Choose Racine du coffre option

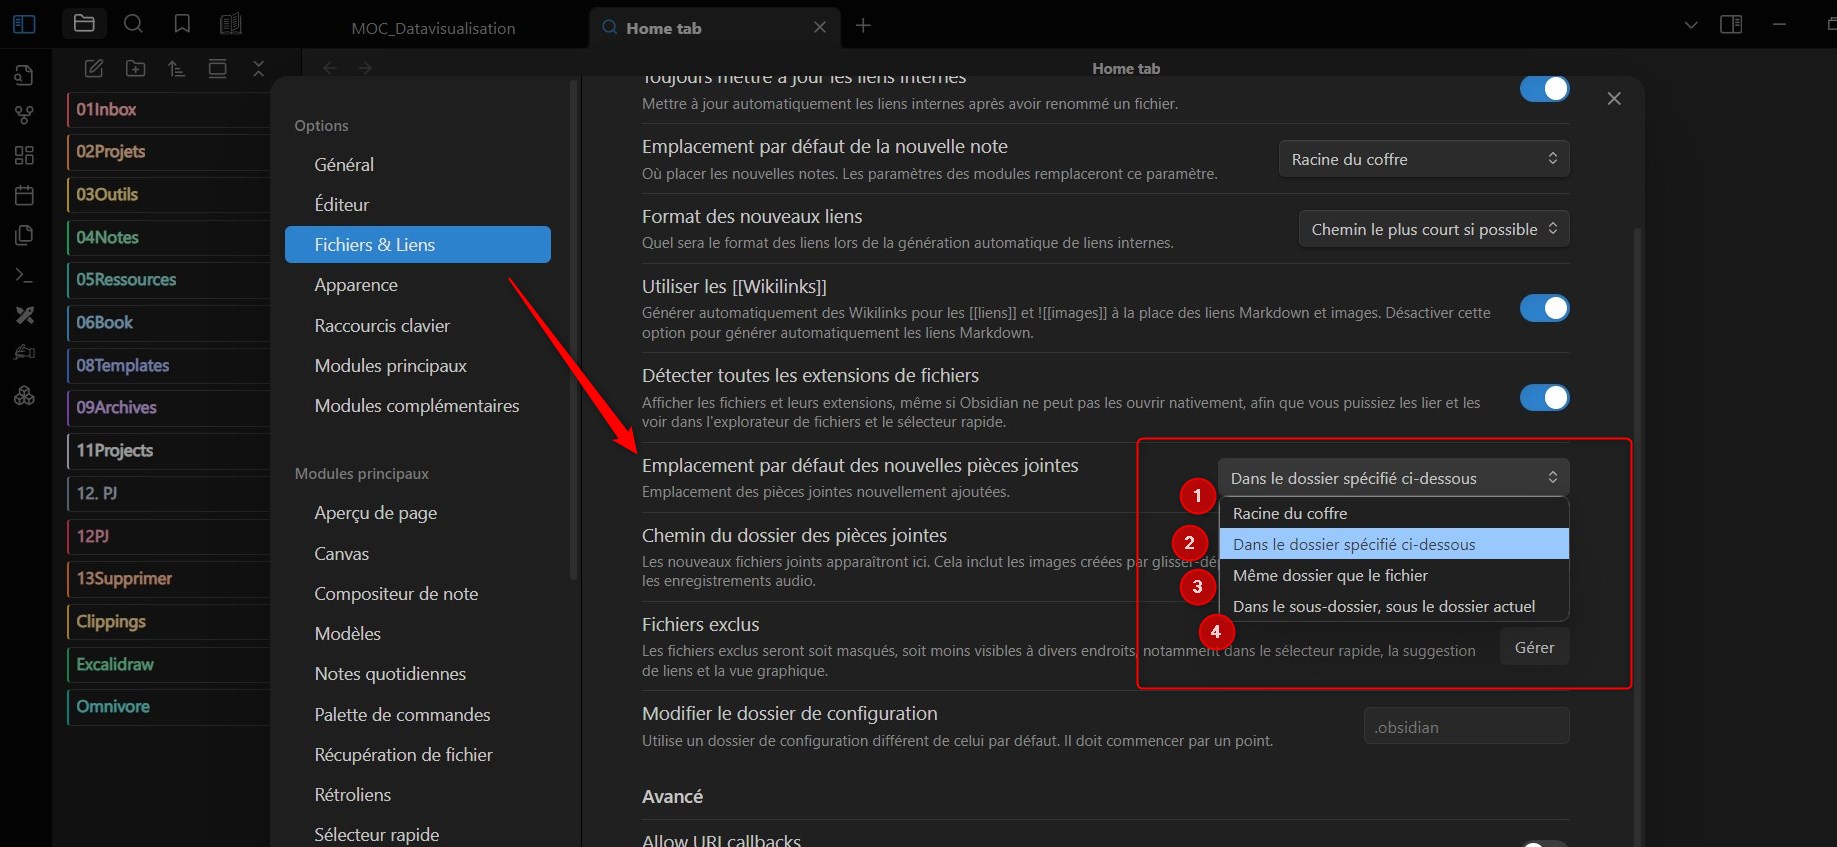[x=1394, y=513]
